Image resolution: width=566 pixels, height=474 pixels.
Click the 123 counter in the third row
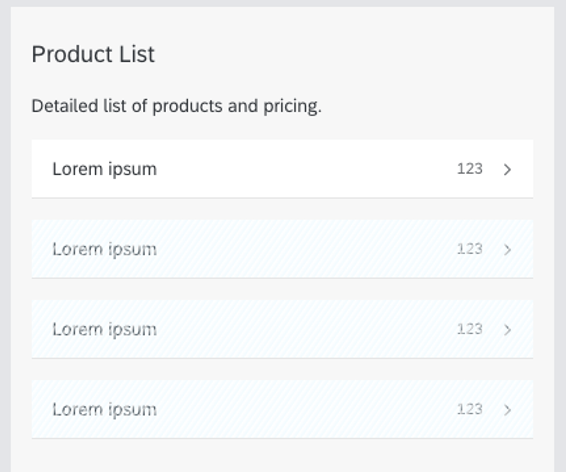[x=470, y=329]
